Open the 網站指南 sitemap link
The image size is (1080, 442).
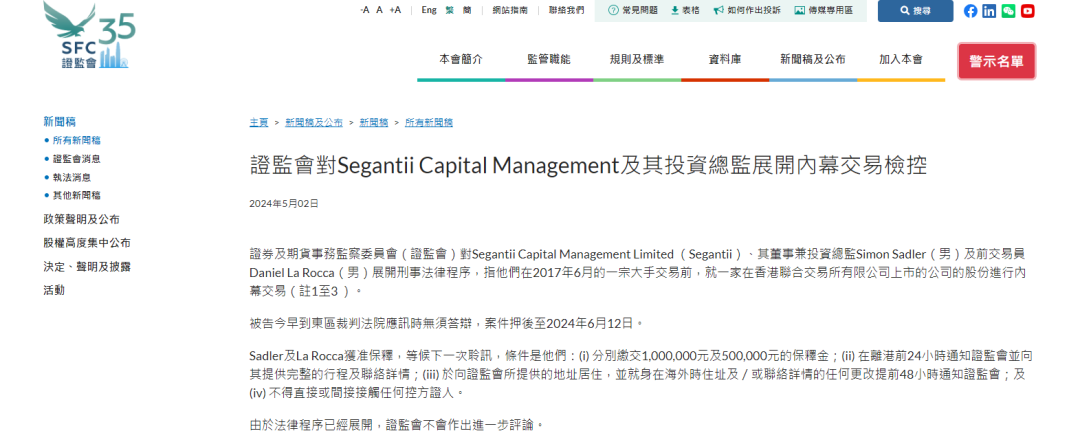[x=510, y=10]
